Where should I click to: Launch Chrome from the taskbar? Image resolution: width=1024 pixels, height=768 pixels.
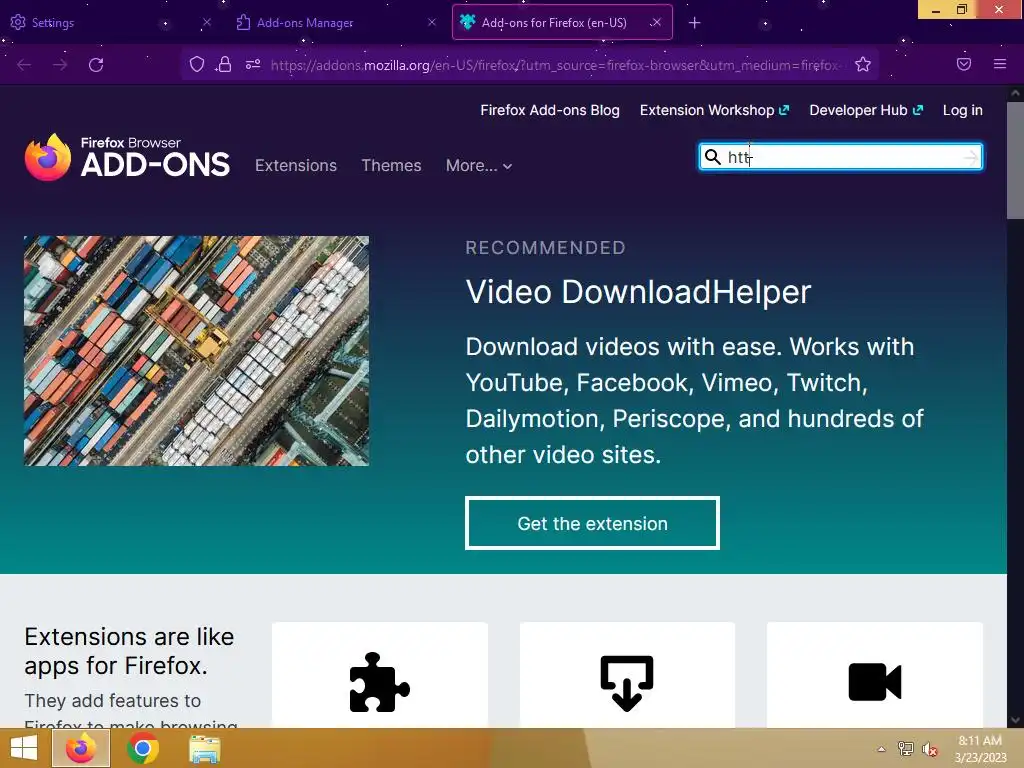click(x=143, y=748)
